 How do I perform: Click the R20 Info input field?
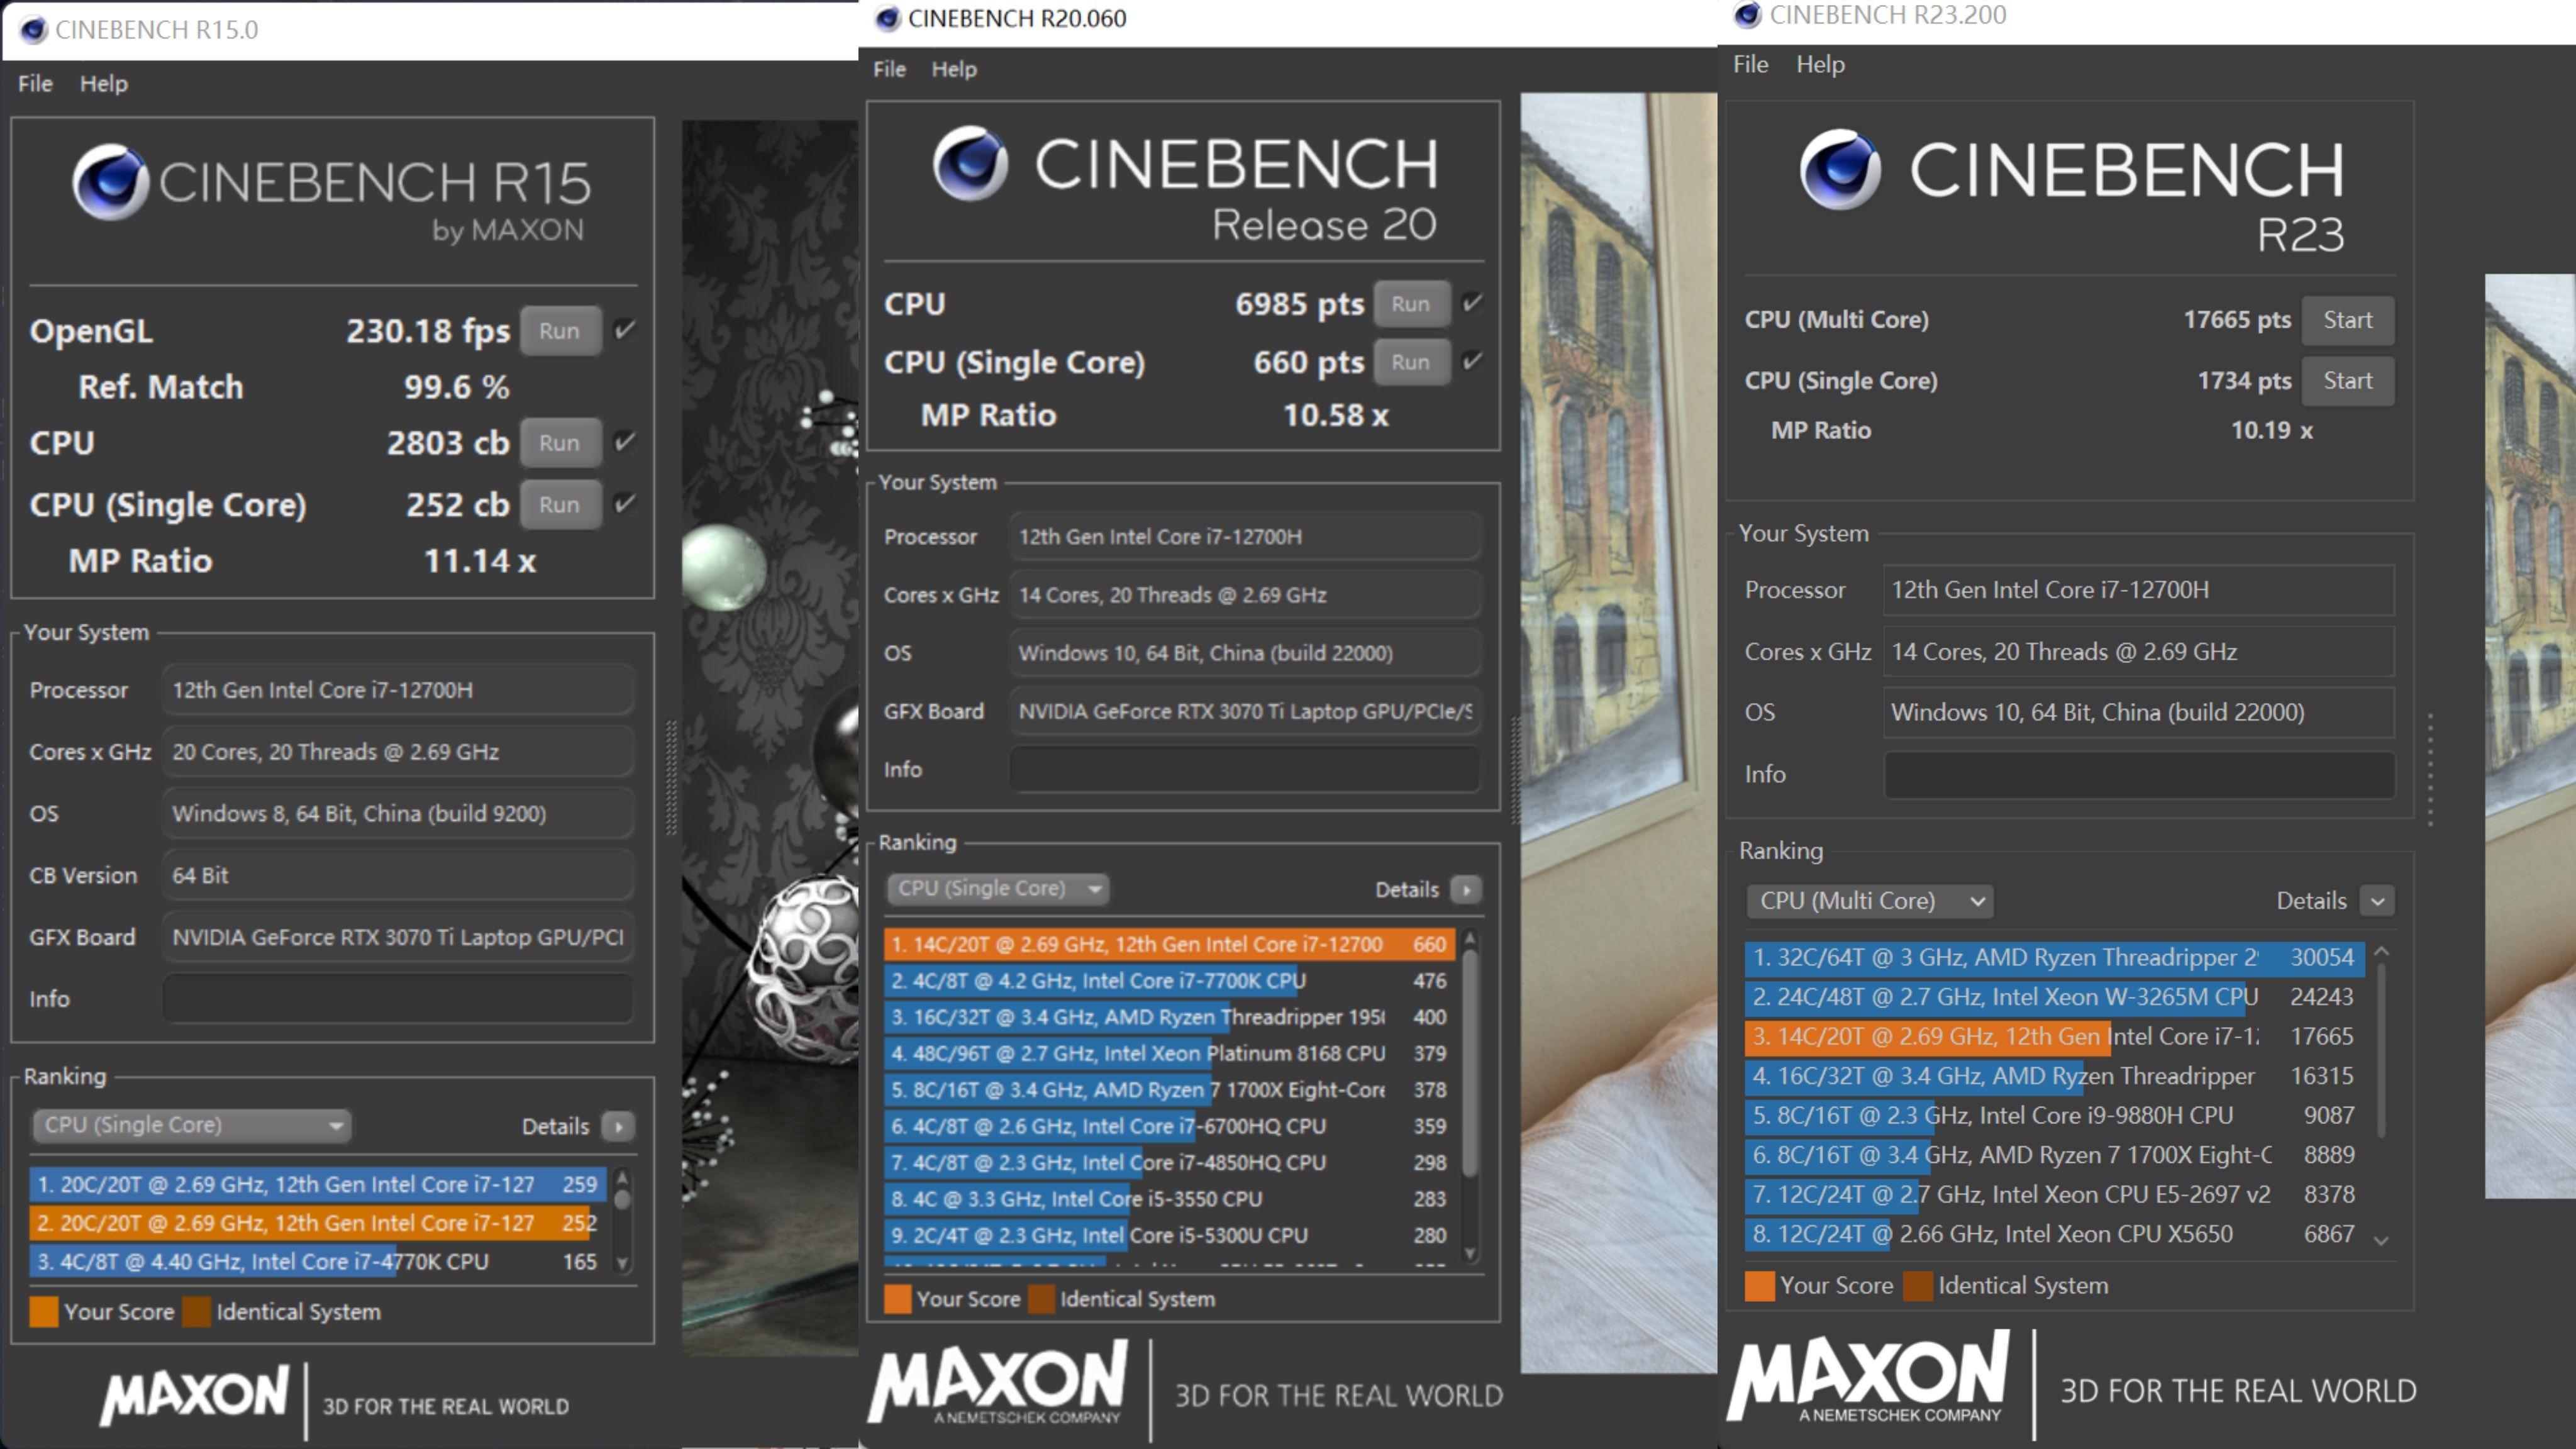(x=1243, y=769)
